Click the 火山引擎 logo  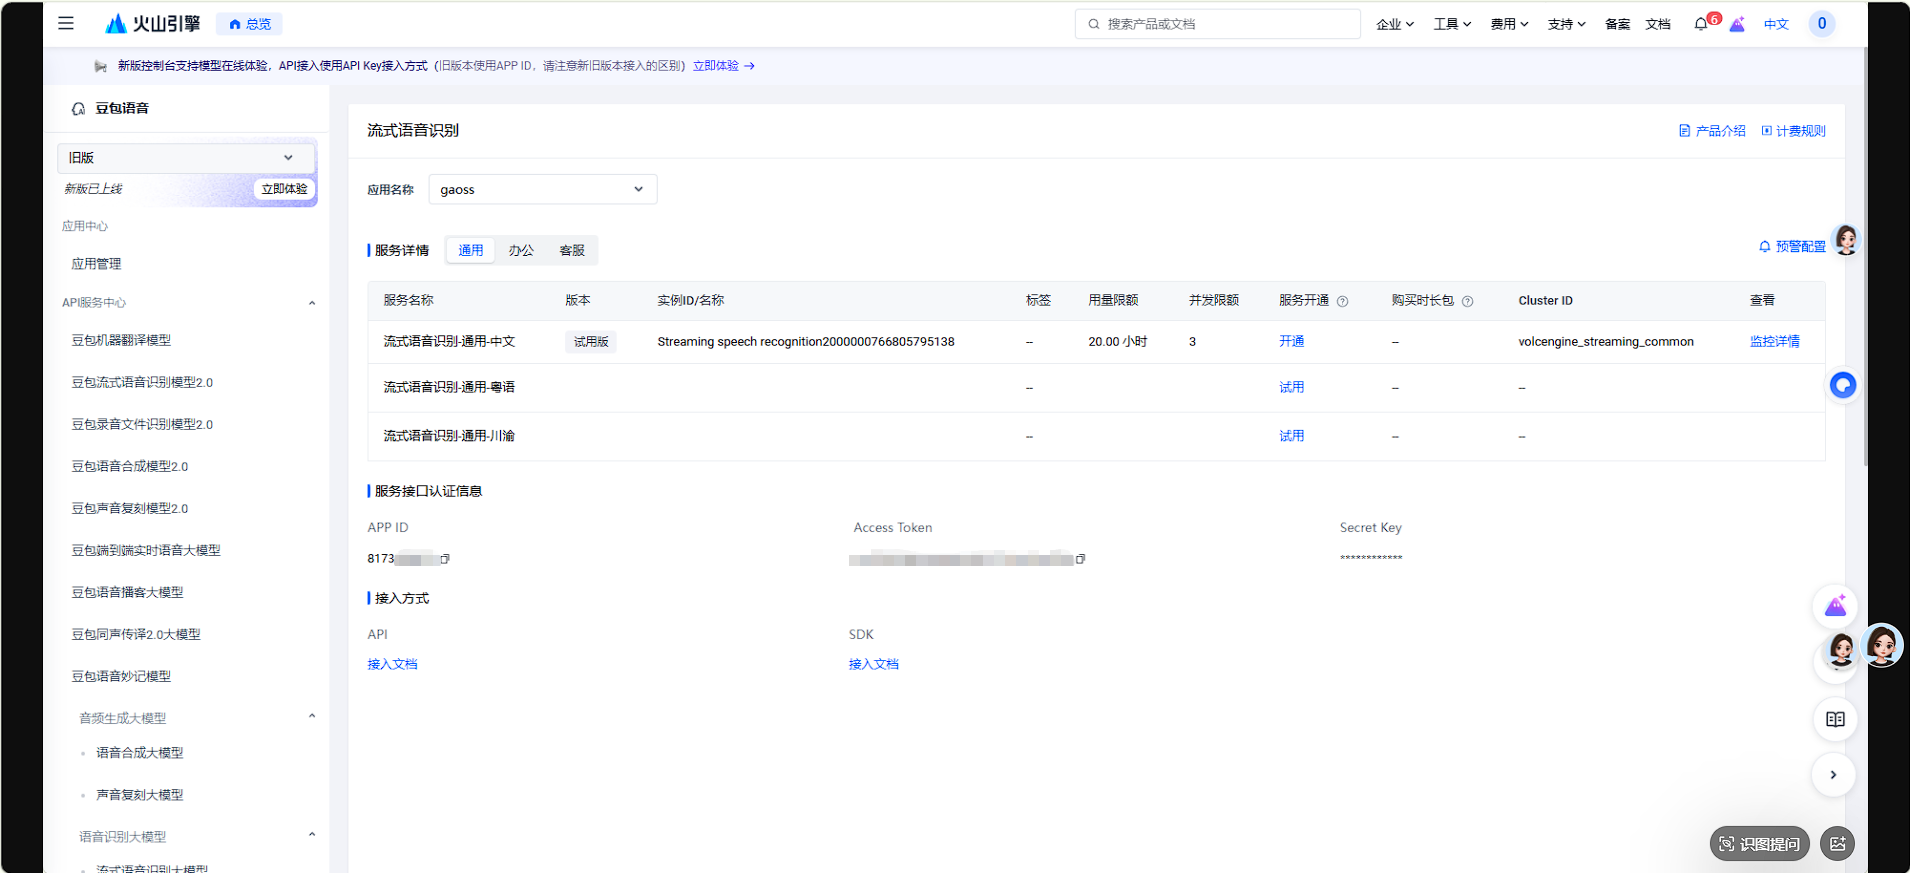[153, 23]
